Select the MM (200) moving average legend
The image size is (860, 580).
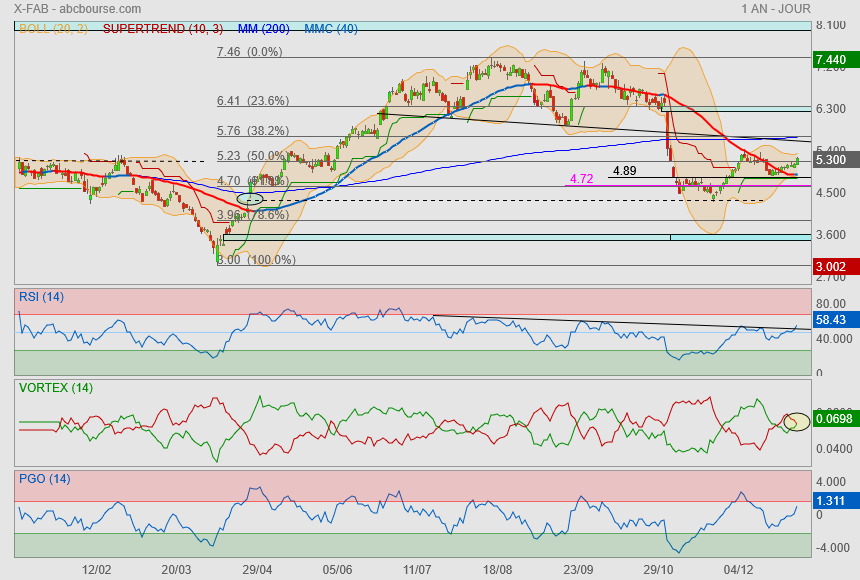point(263,29)
